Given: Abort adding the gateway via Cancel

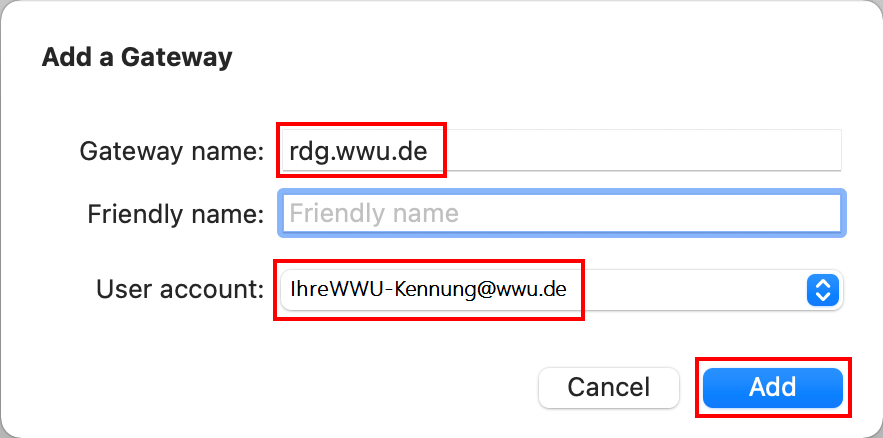Looking at the screenshot, I should click(x=609, y=387).
